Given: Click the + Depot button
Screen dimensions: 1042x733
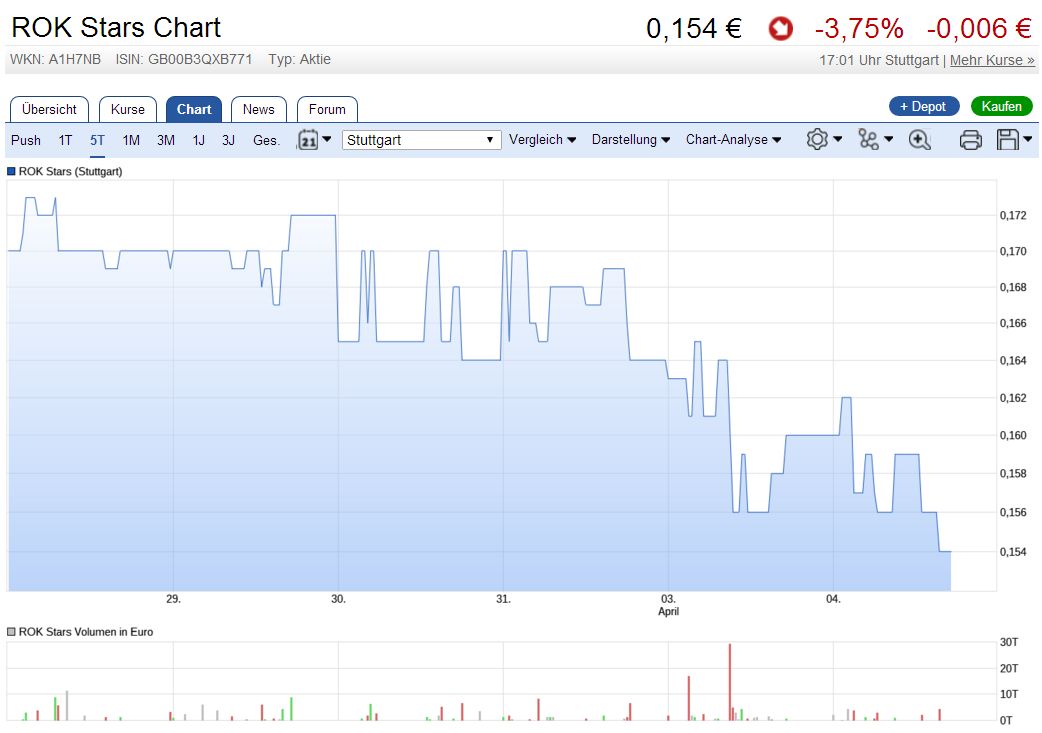Looking at the screenshot, I should click(924, 106).
